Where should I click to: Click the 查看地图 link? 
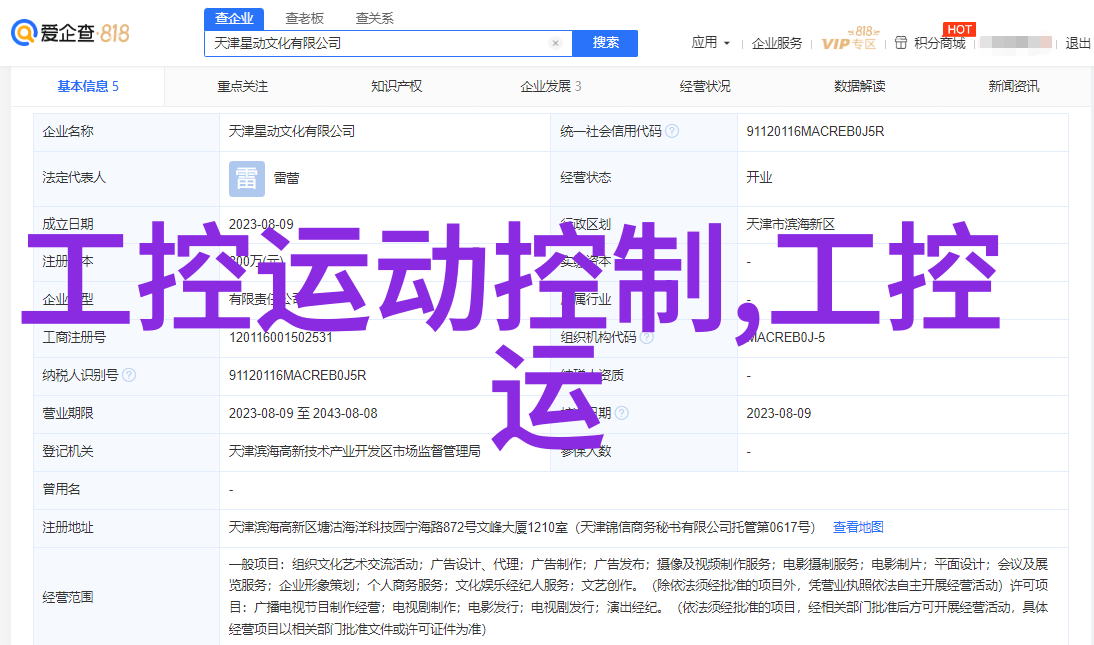click(858, 528)
